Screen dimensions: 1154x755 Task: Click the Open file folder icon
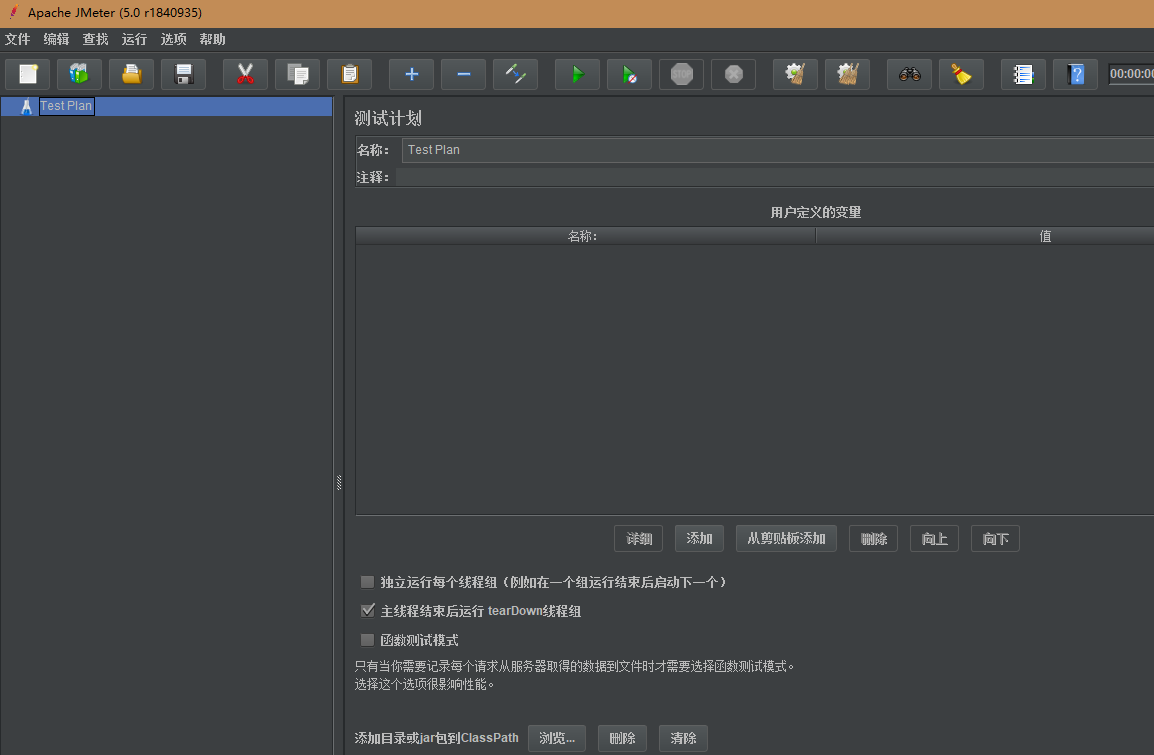click(x=132, y=74)
